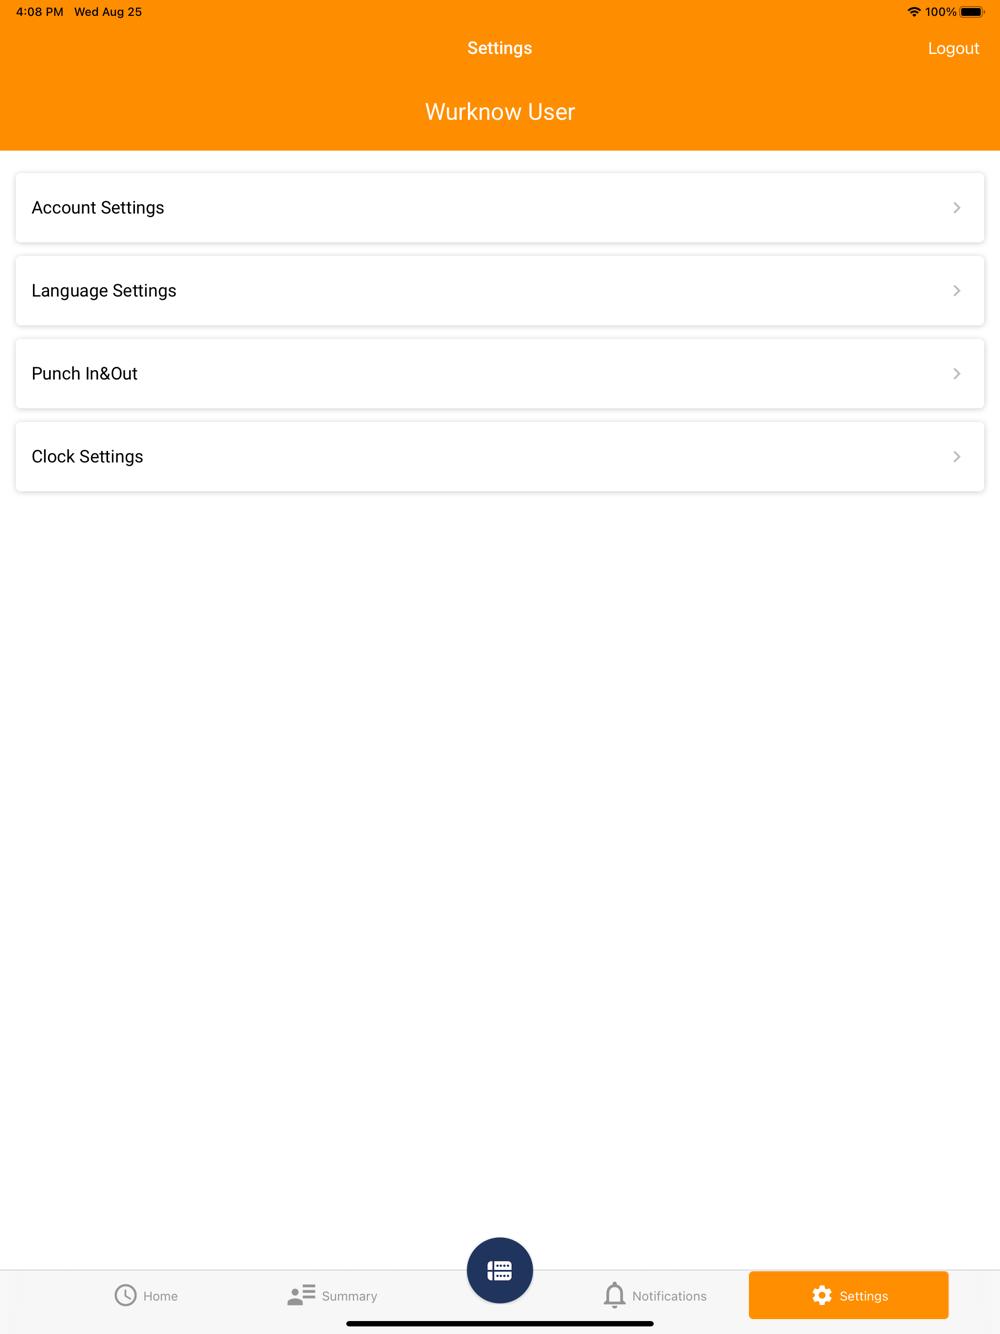Viewport: 1000px width, 1334px height.
Task: Tap the Wurknow User name header
Action: pos(500,112)
